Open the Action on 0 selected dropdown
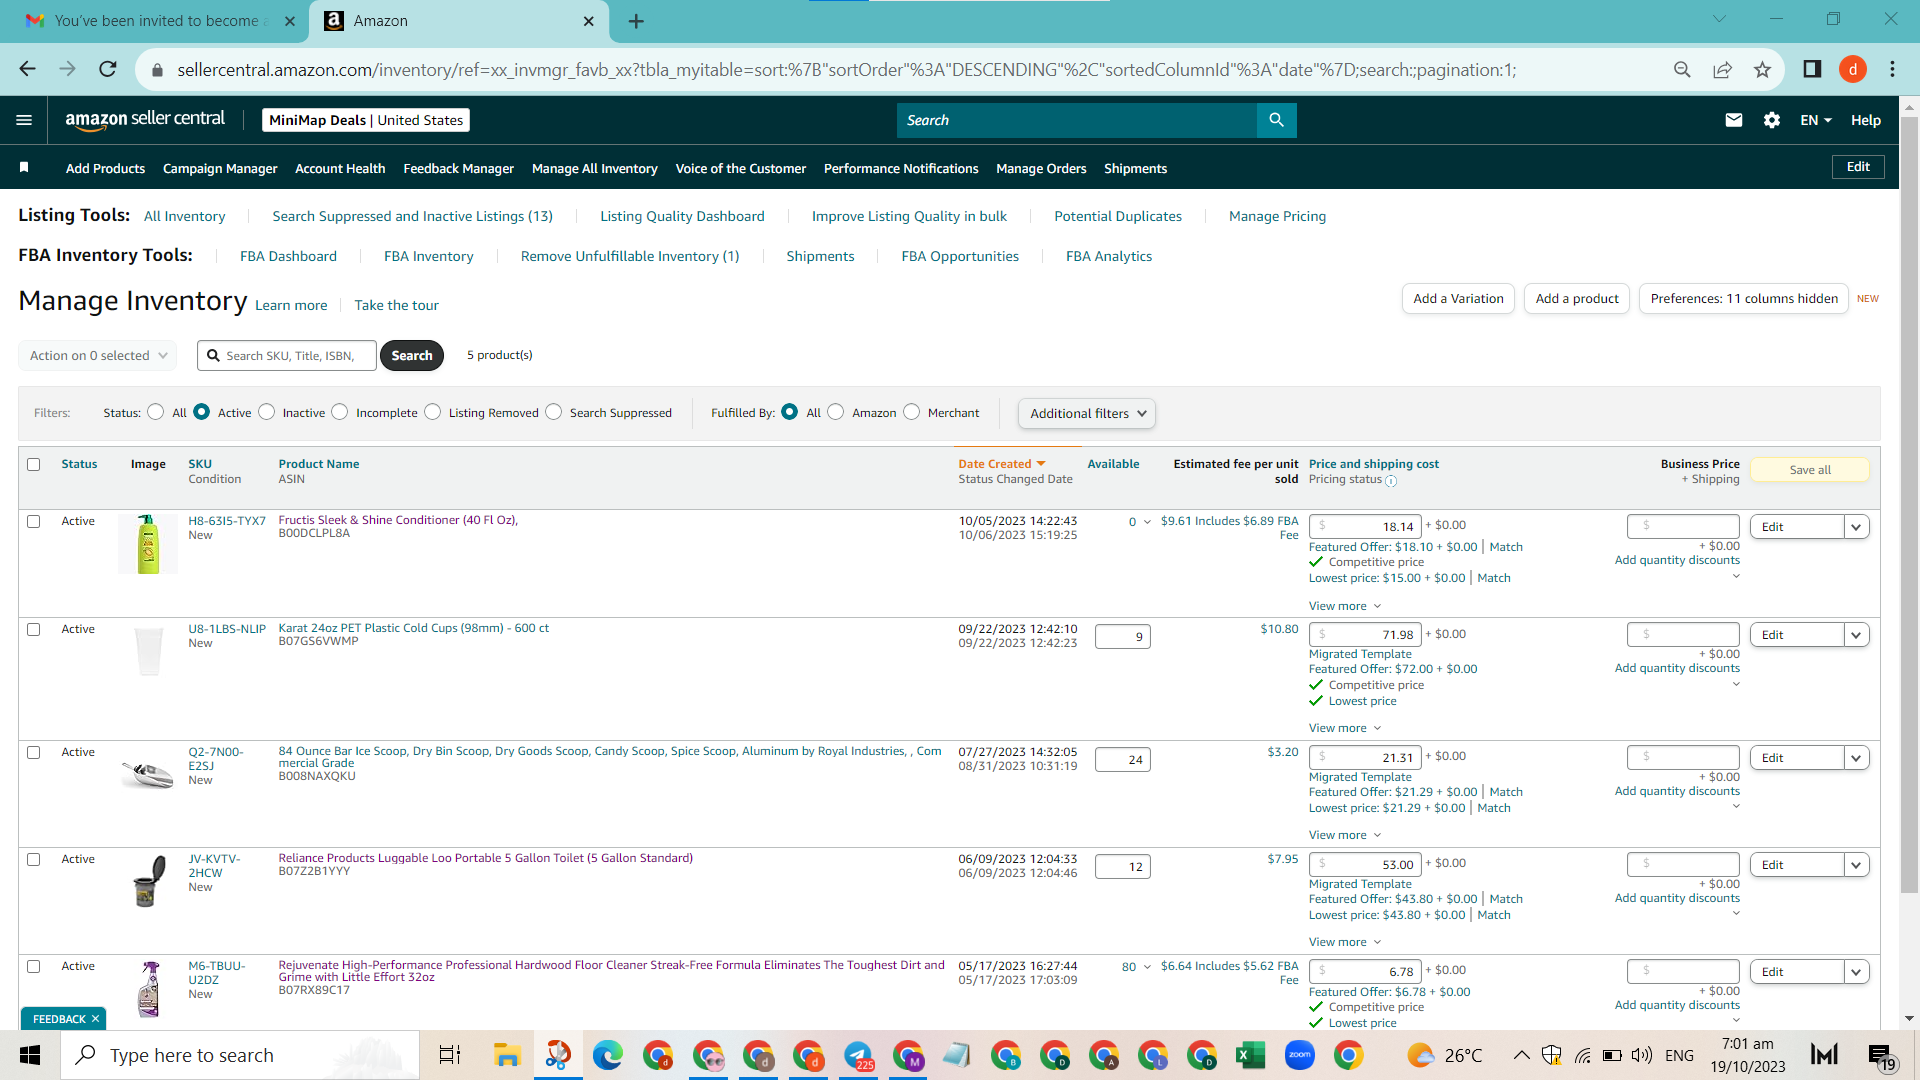 coord(98,355)
